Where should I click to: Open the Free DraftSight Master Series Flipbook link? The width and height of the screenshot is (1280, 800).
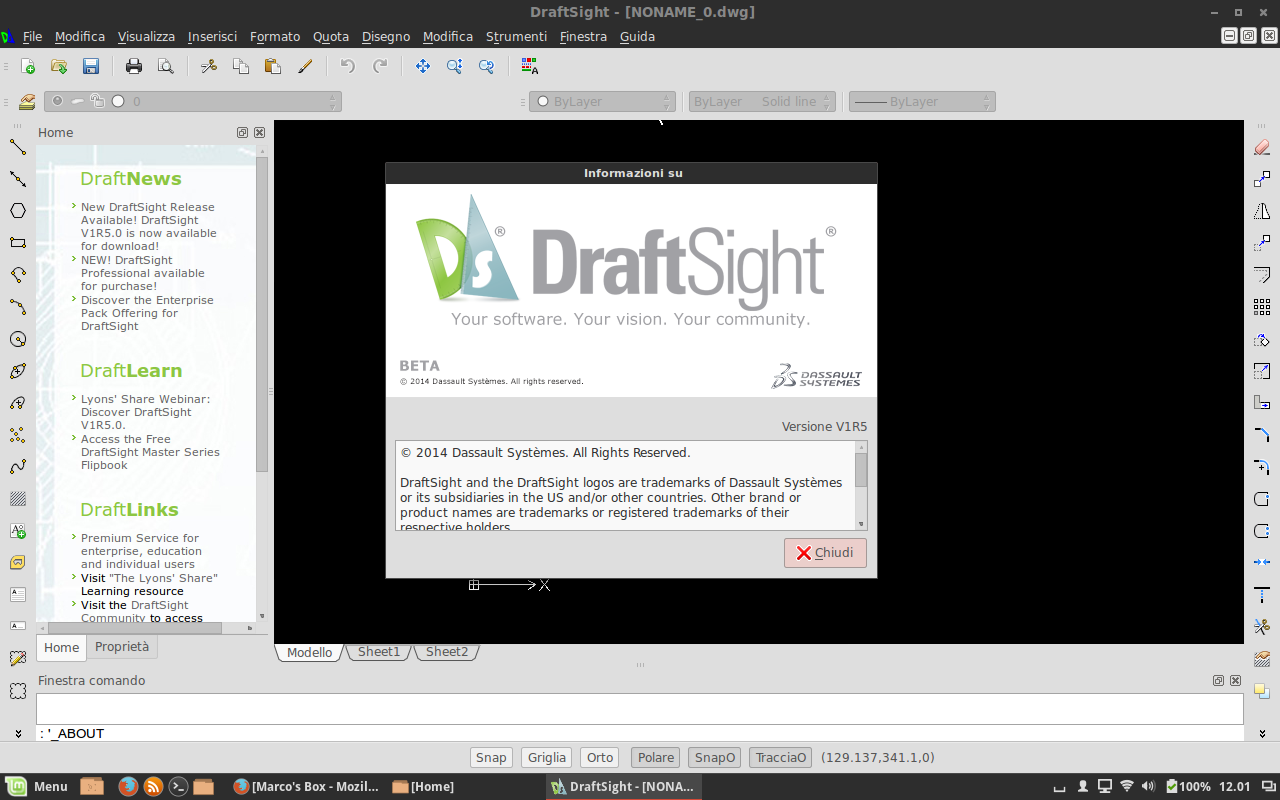click(150, 452)
